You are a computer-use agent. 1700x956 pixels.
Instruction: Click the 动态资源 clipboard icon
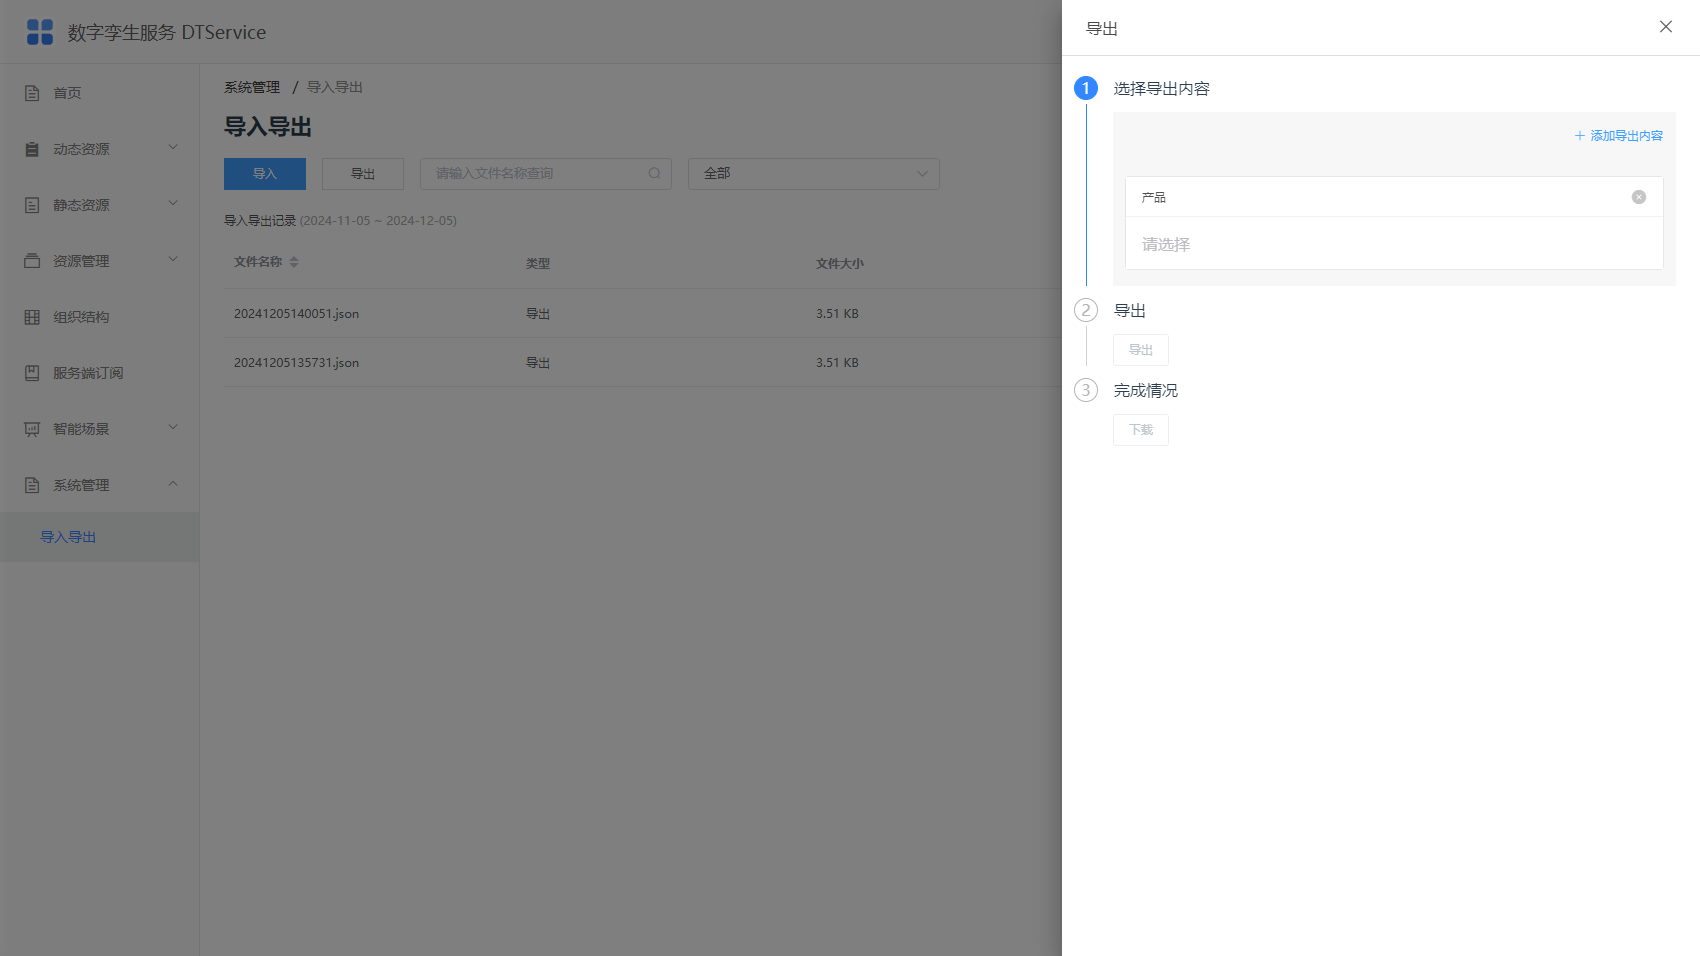click(x=32, y=149)
